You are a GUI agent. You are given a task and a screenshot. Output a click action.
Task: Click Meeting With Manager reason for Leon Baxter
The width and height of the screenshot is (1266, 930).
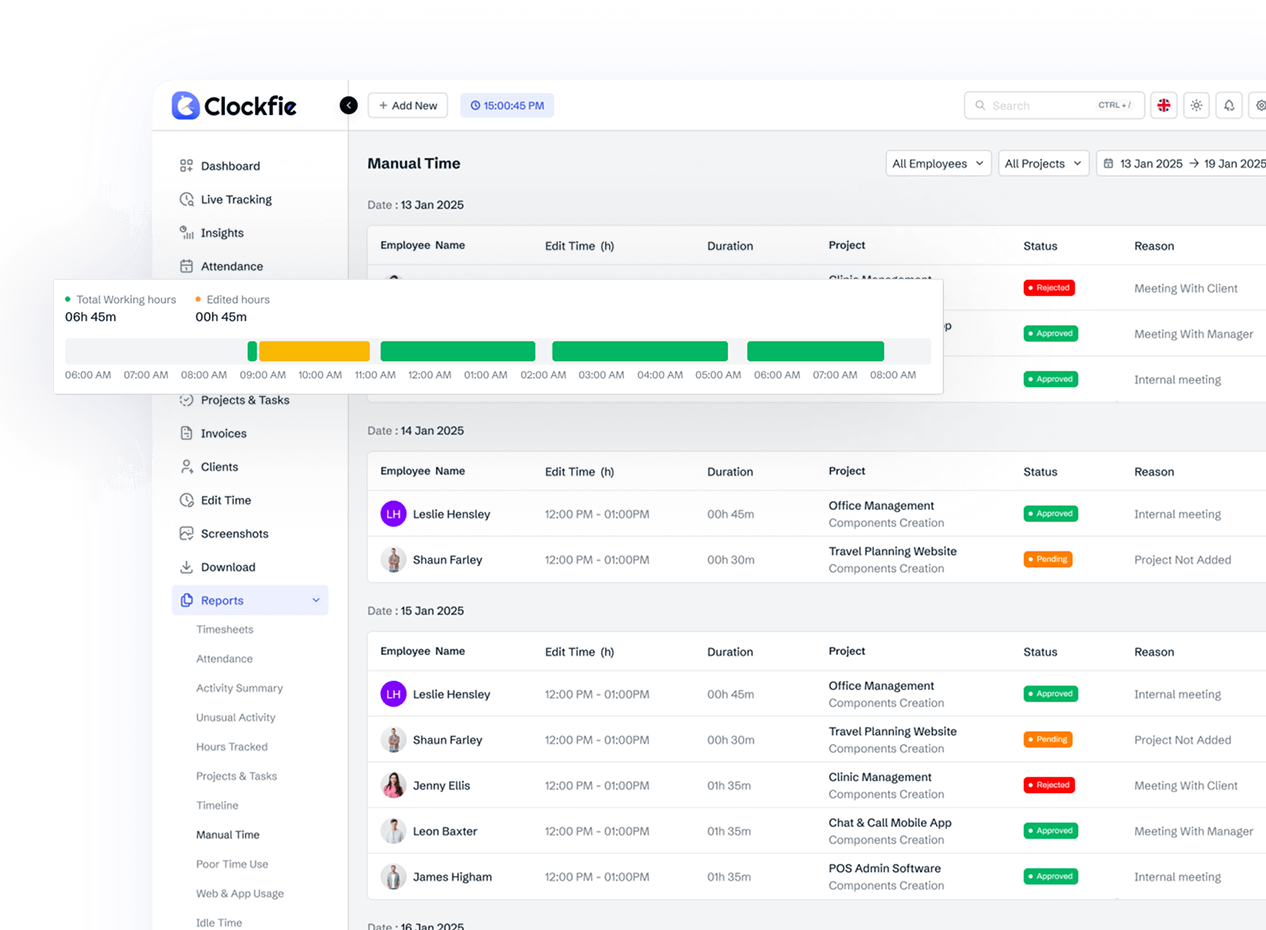(x=1194, y=831)
